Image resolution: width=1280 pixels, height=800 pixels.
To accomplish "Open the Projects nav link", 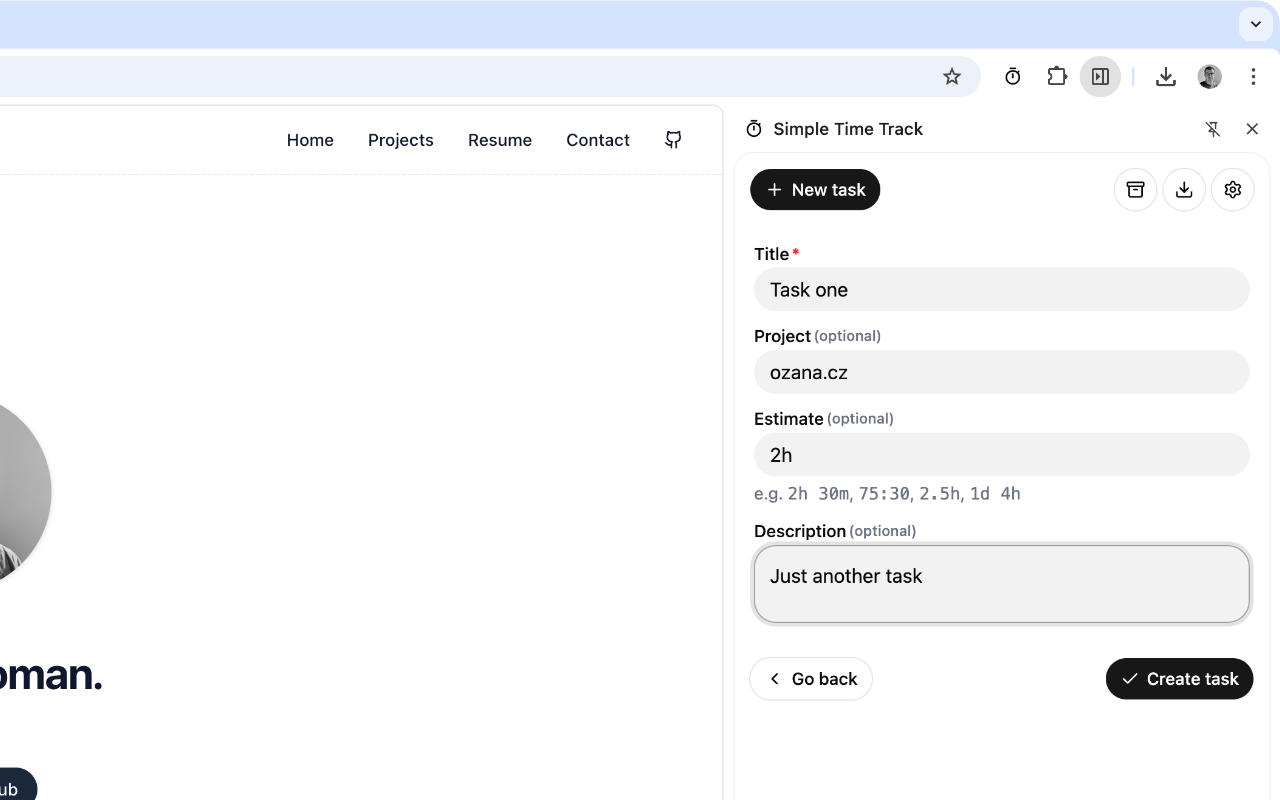I will click(x=401, y=140).
